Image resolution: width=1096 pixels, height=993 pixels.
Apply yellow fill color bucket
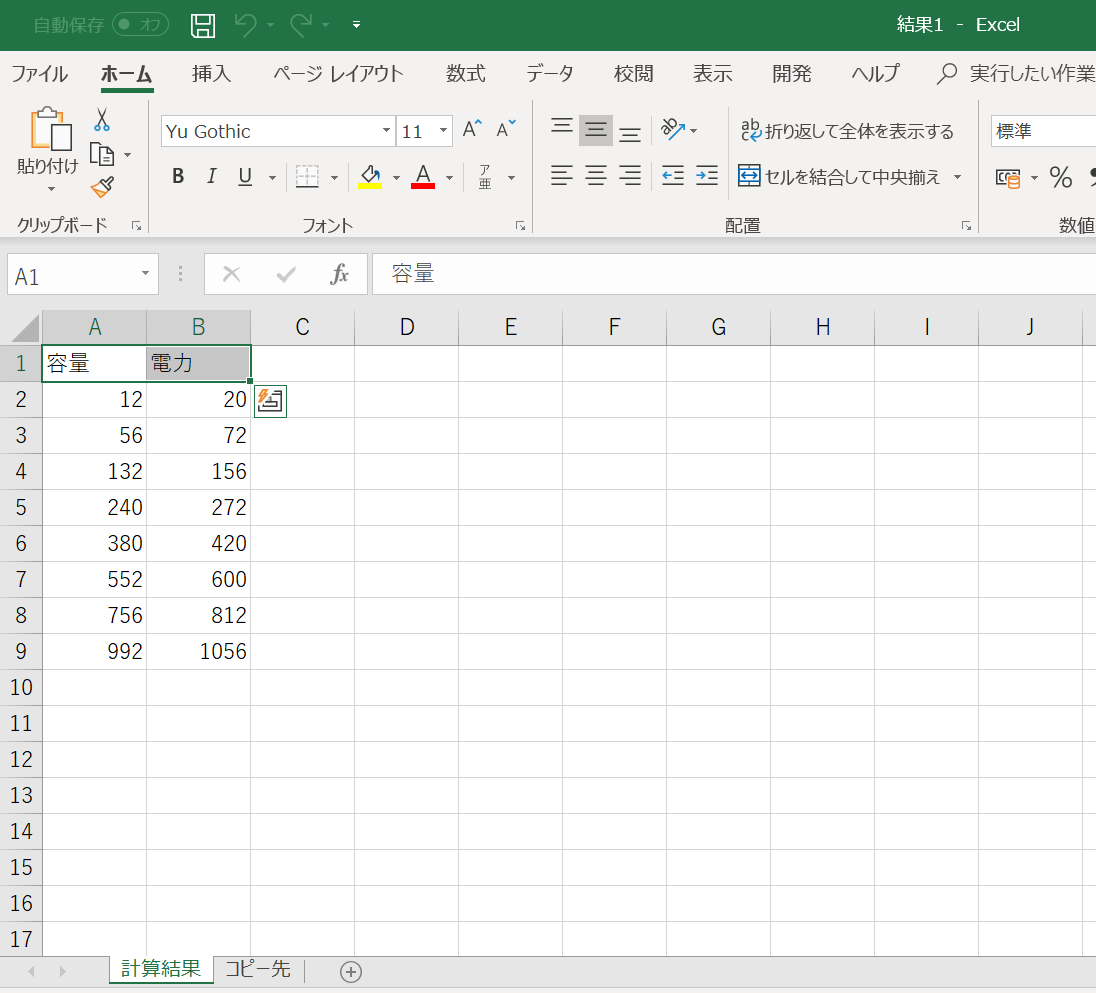pos(370,177)
